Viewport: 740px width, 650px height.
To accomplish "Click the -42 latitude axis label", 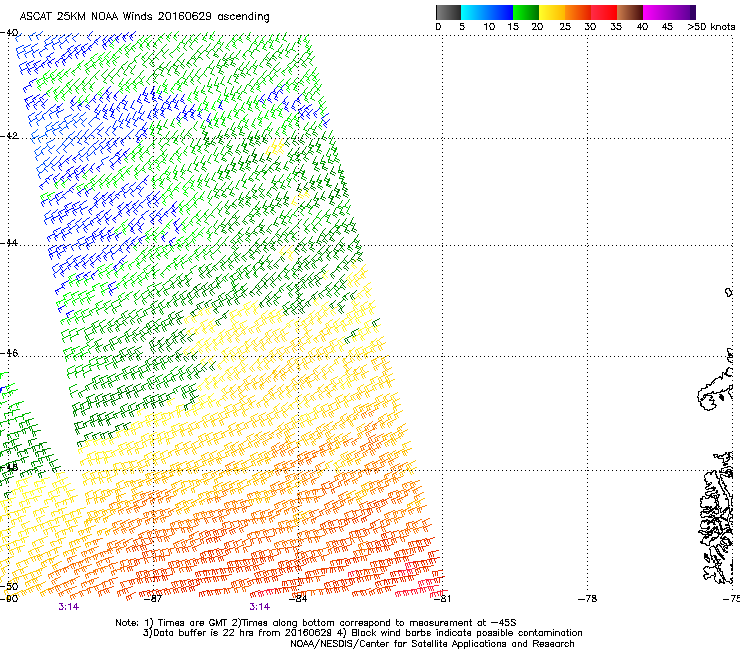I will coord(9,136).
